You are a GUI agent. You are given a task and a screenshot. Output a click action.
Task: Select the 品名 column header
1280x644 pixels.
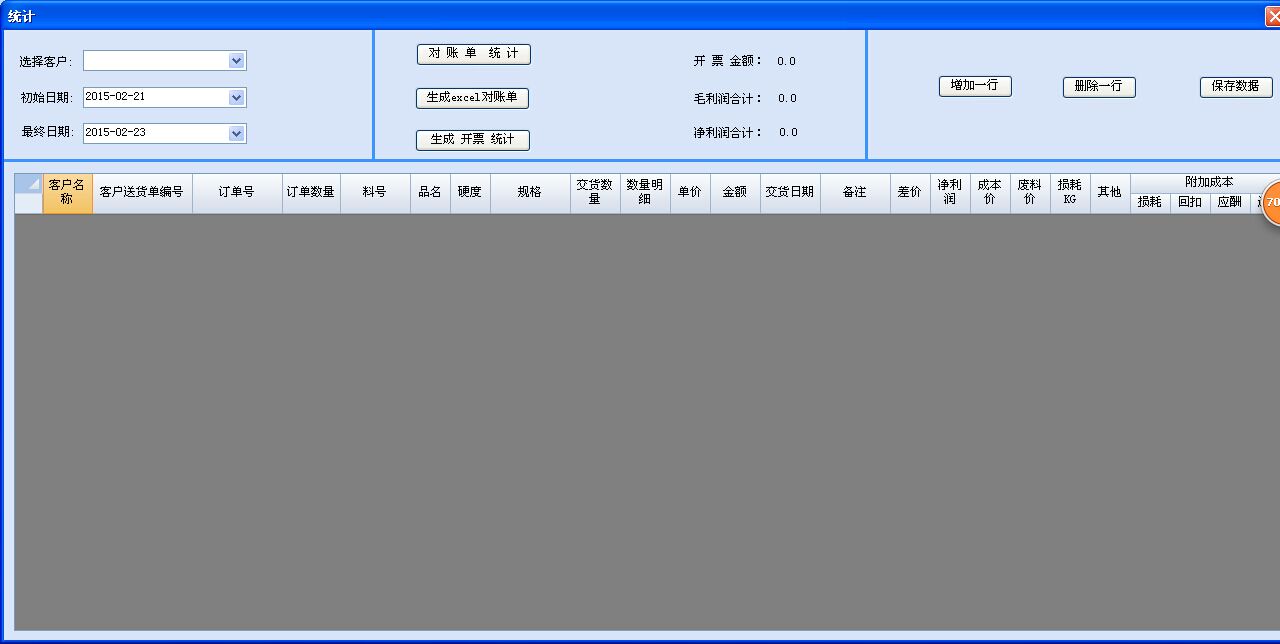(x=430, y=192)
